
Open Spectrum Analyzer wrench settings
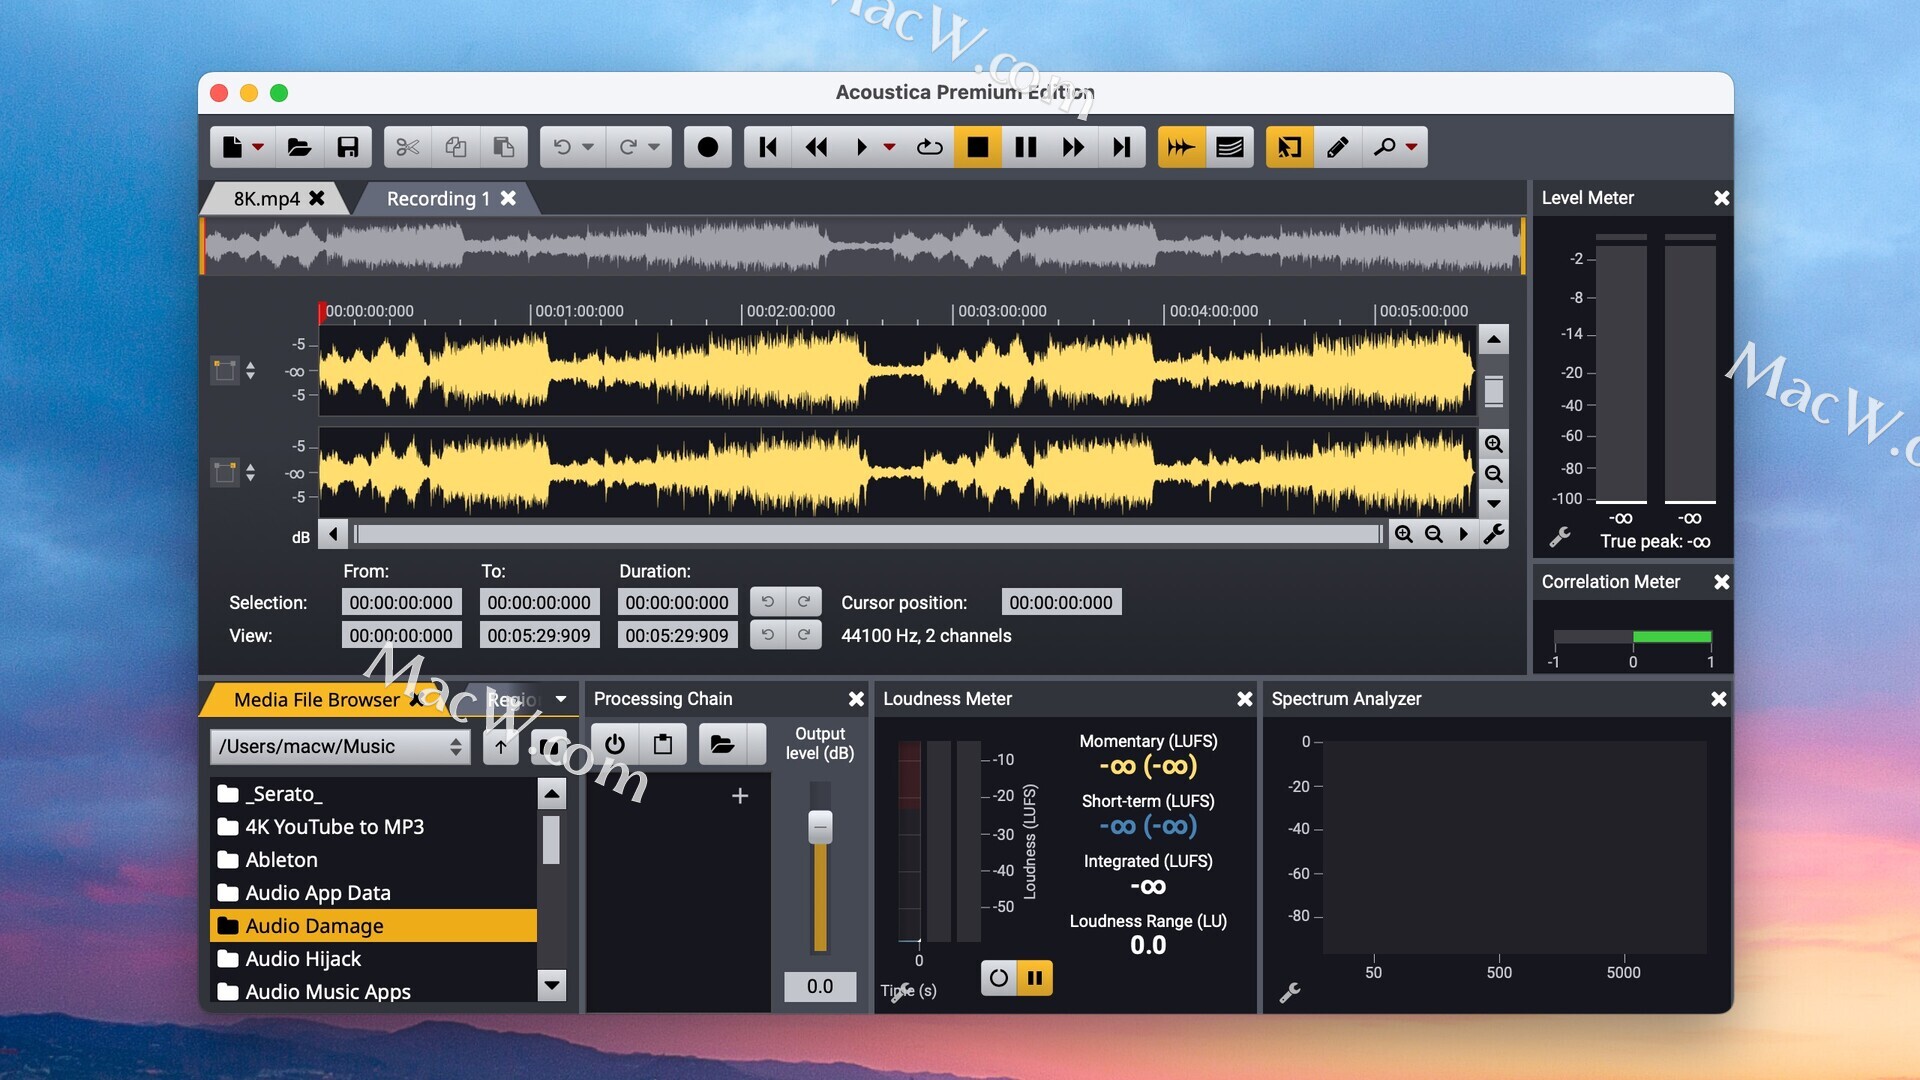click(1290, 992)
